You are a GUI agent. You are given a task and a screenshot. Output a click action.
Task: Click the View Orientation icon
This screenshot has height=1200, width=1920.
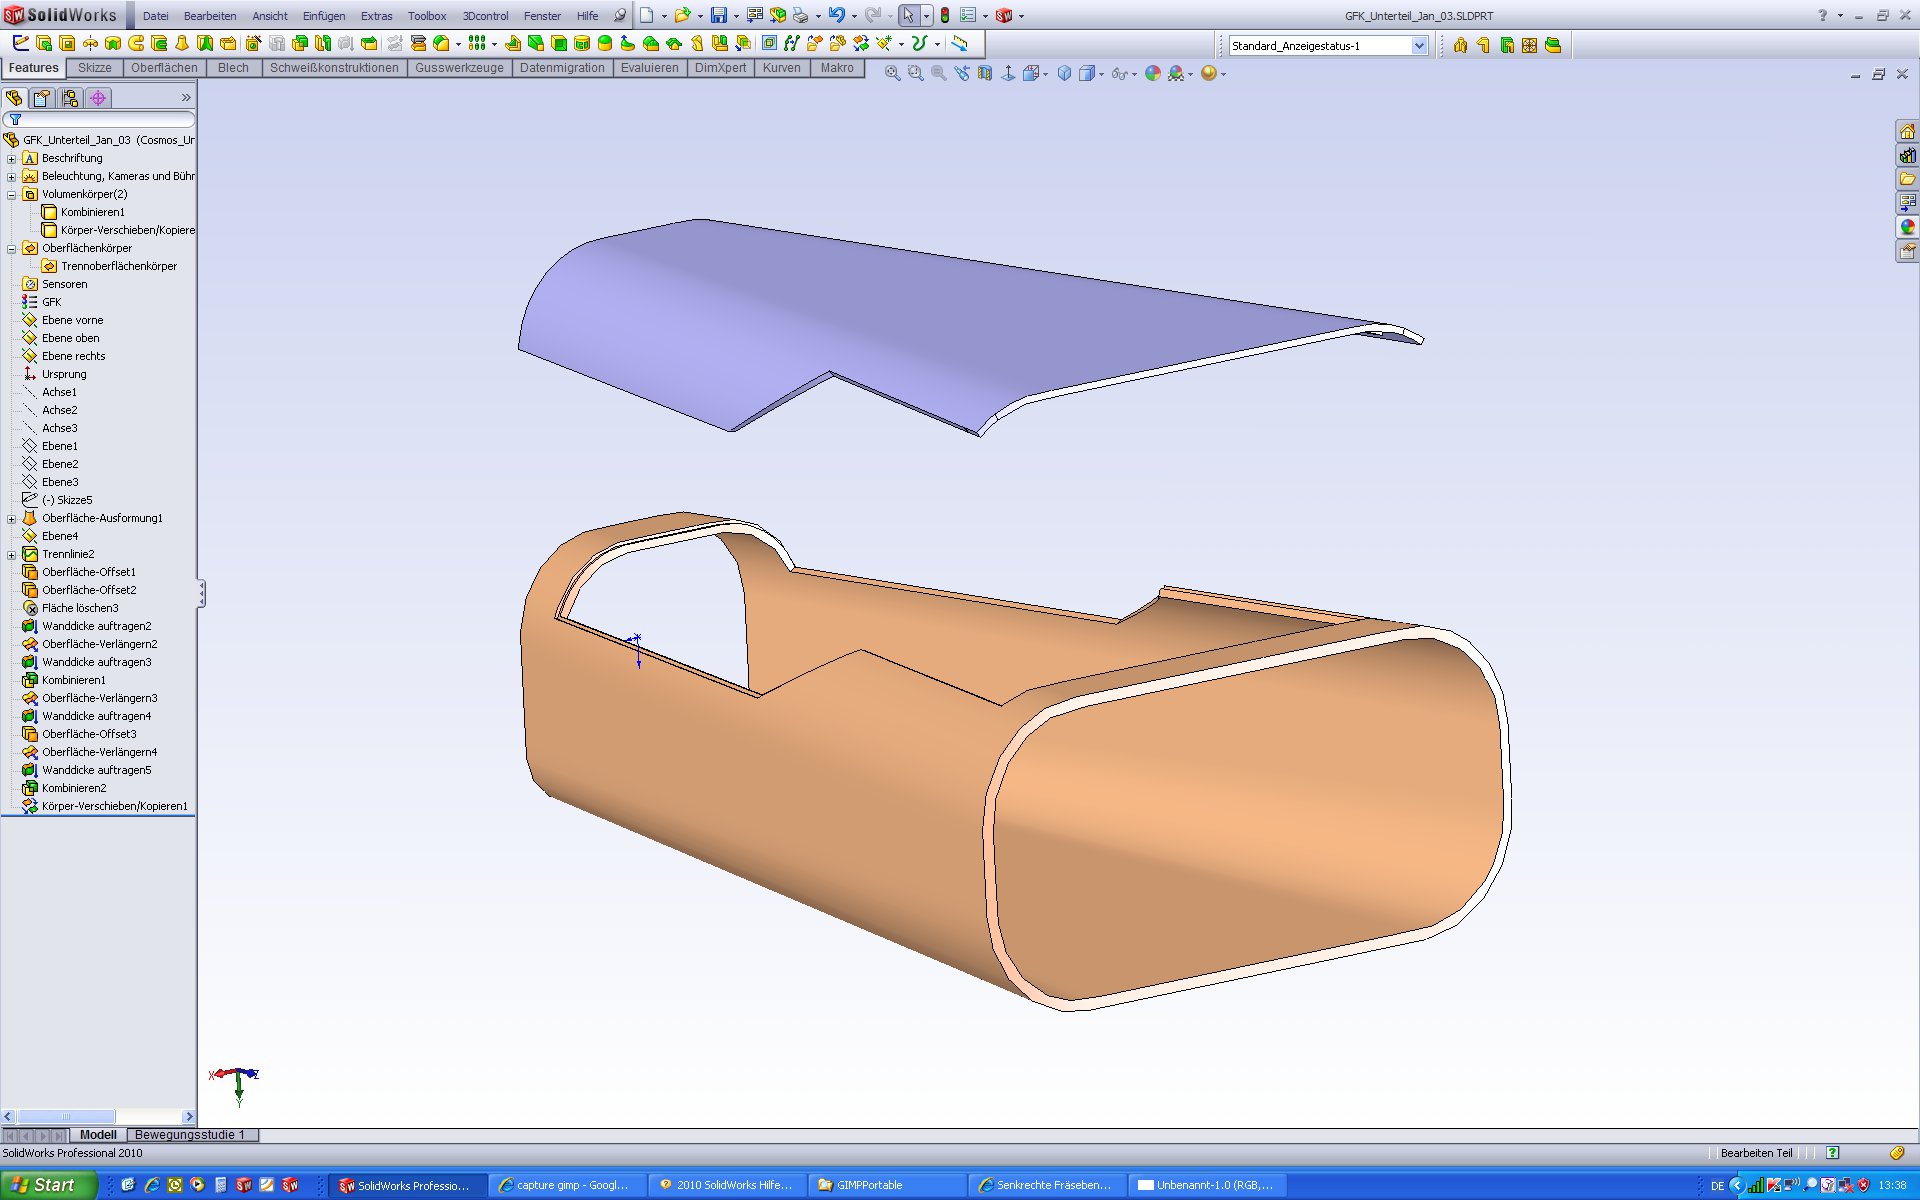[x=1031, y=73]
